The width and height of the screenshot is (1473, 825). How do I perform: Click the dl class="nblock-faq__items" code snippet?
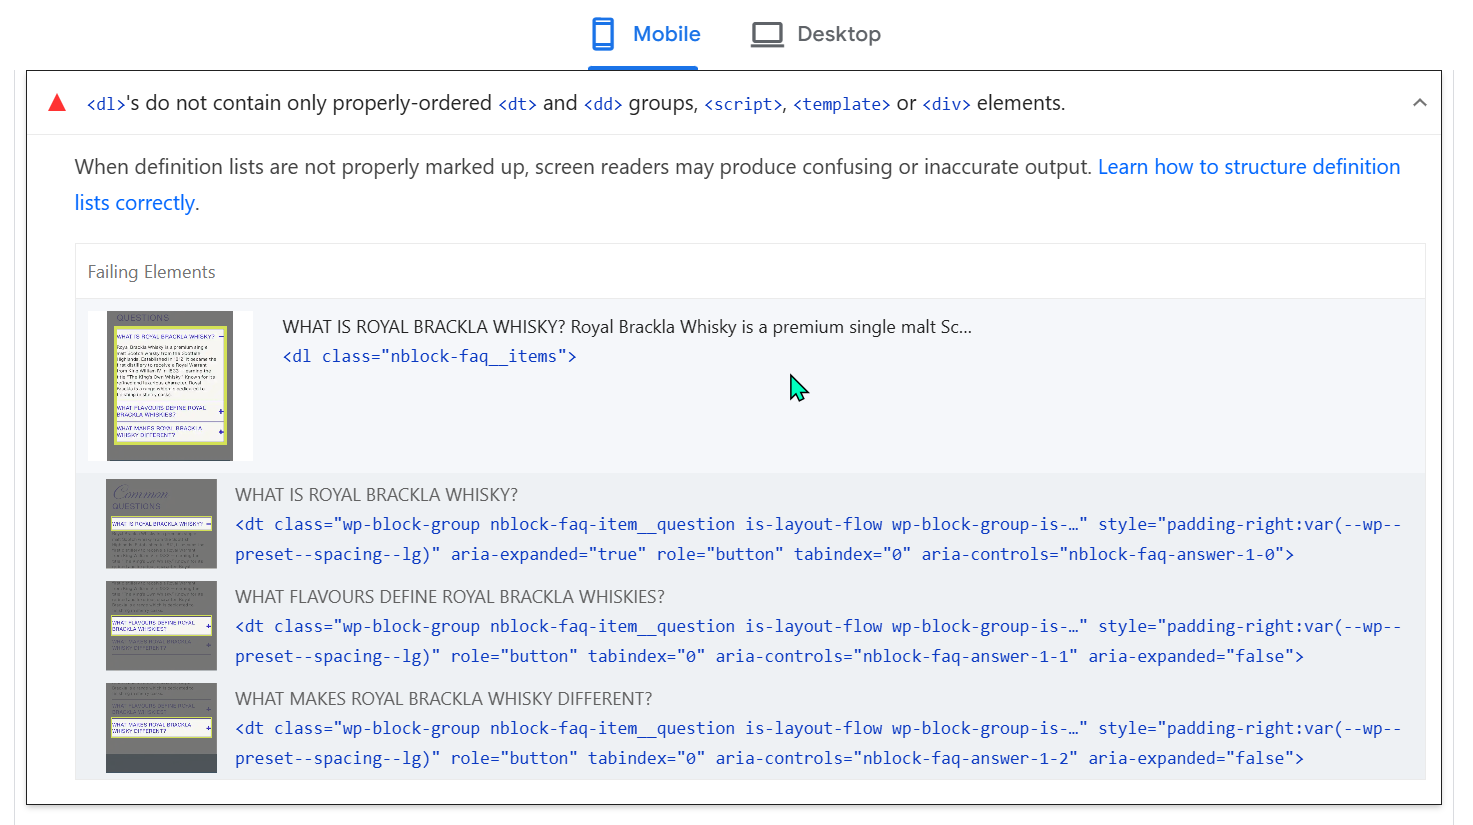[x=429, y=356]
